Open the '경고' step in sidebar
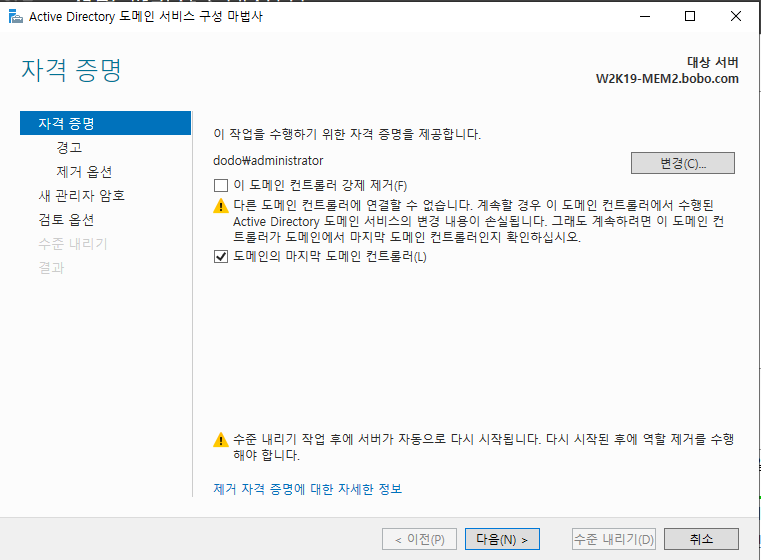The height and width of the screenshot is (560, 761). point(69,148)
